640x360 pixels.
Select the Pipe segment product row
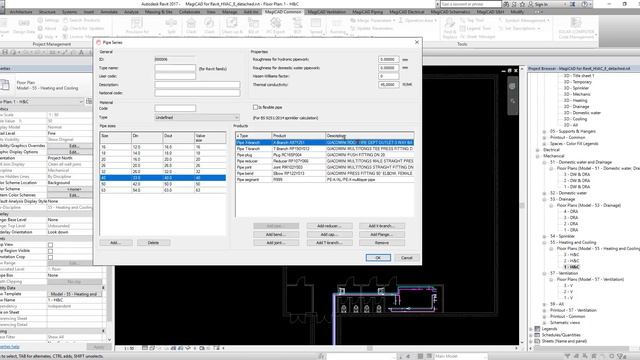[x=325, y=180]
